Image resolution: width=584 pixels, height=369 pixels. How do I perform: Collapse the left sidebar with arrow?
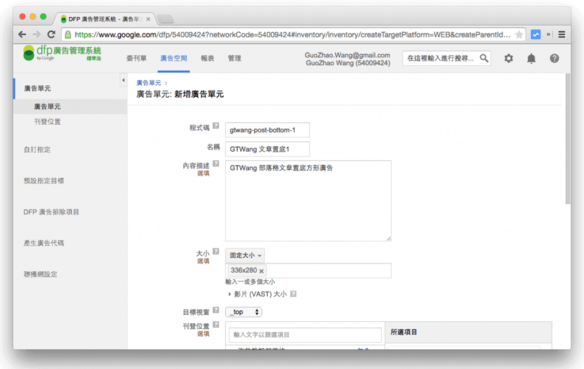pos(123,80)
